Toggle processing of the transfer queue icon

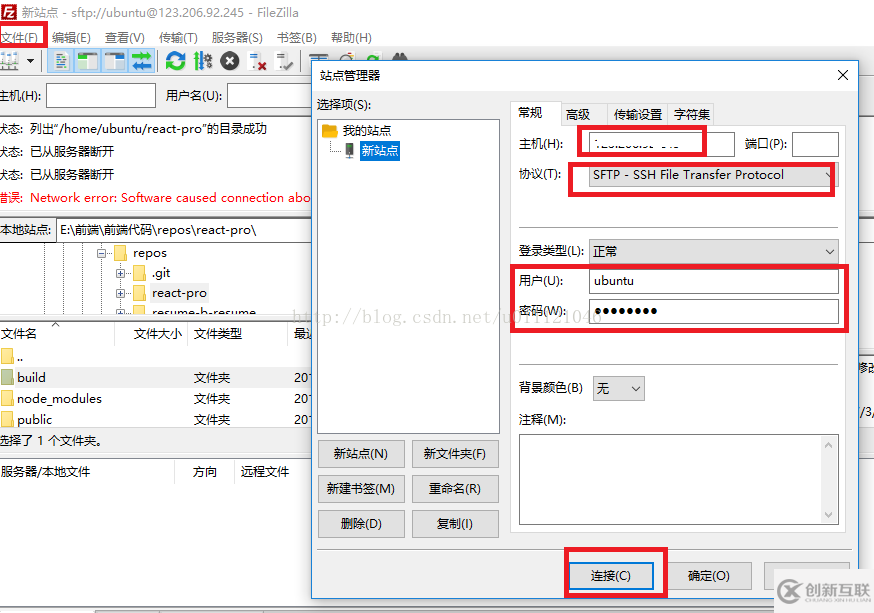202,61
